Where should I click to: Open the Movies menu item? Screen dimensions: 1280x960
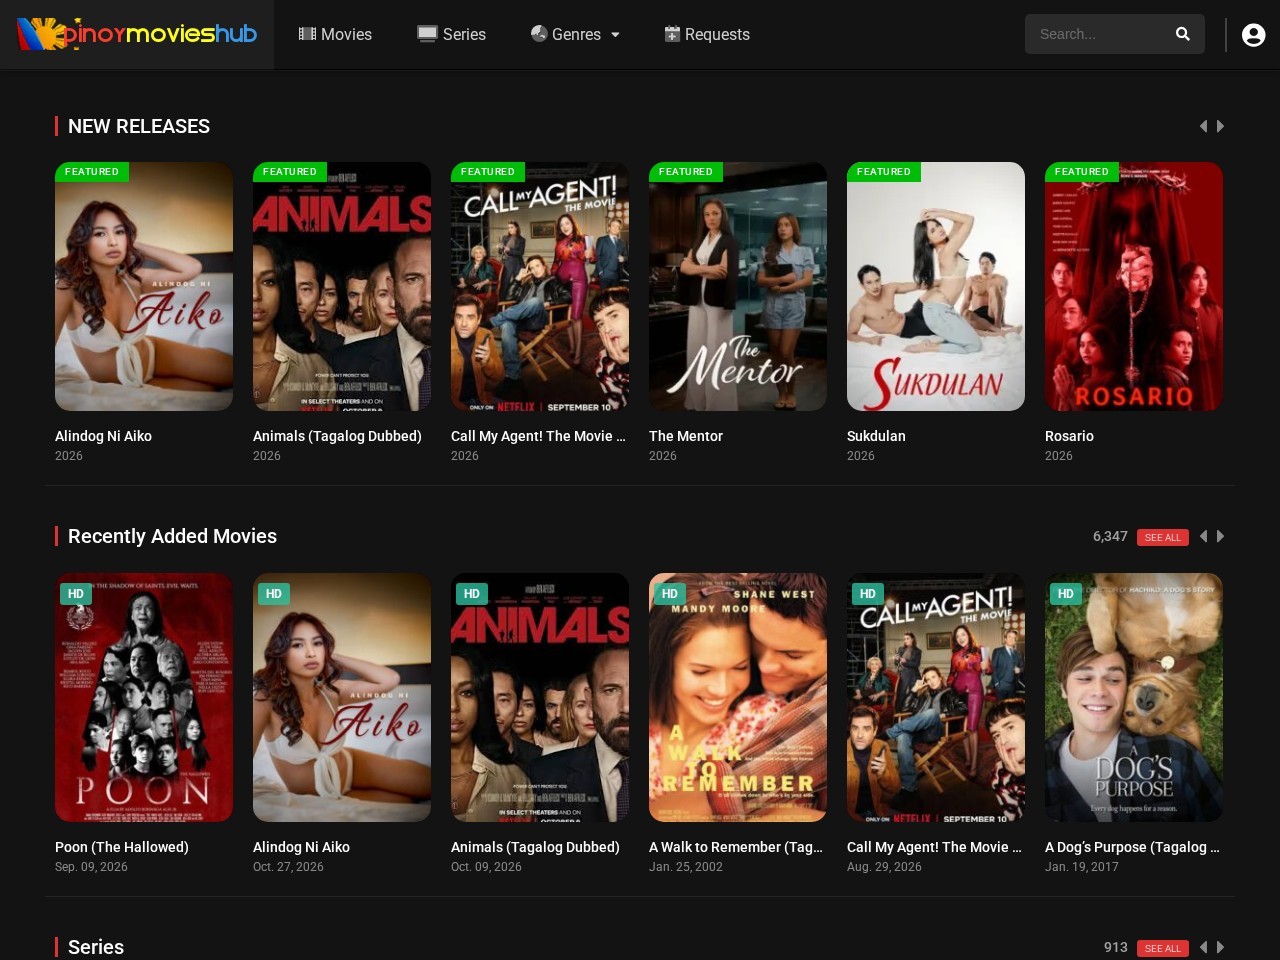pos(335,34)
